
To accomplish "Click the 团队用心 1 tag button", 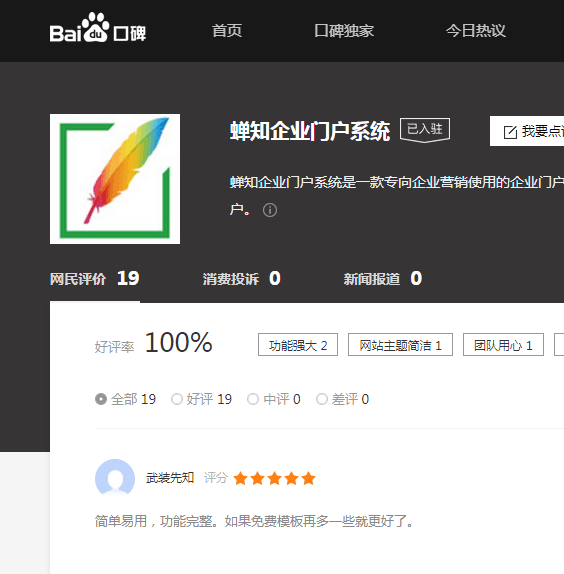I will pos(503,345).
